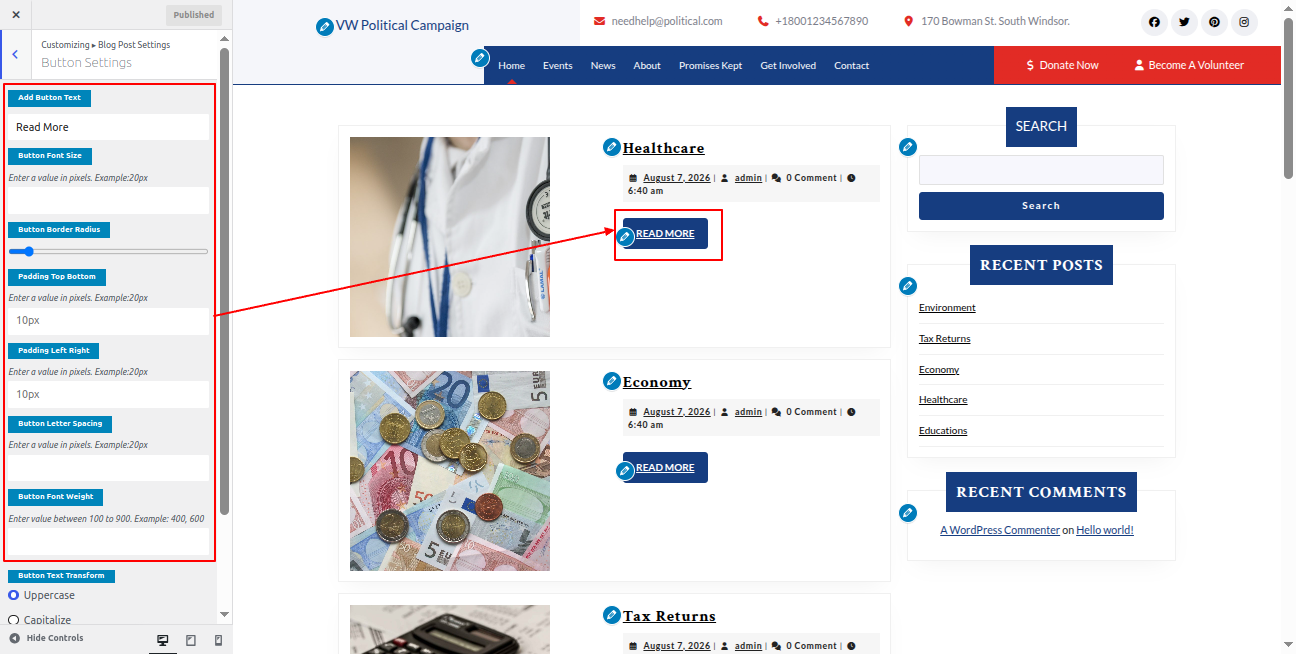The height and width of the screenshot is (654, 1296).
Task: Close the Customizer with the X icon
Action: pos(15,15)
